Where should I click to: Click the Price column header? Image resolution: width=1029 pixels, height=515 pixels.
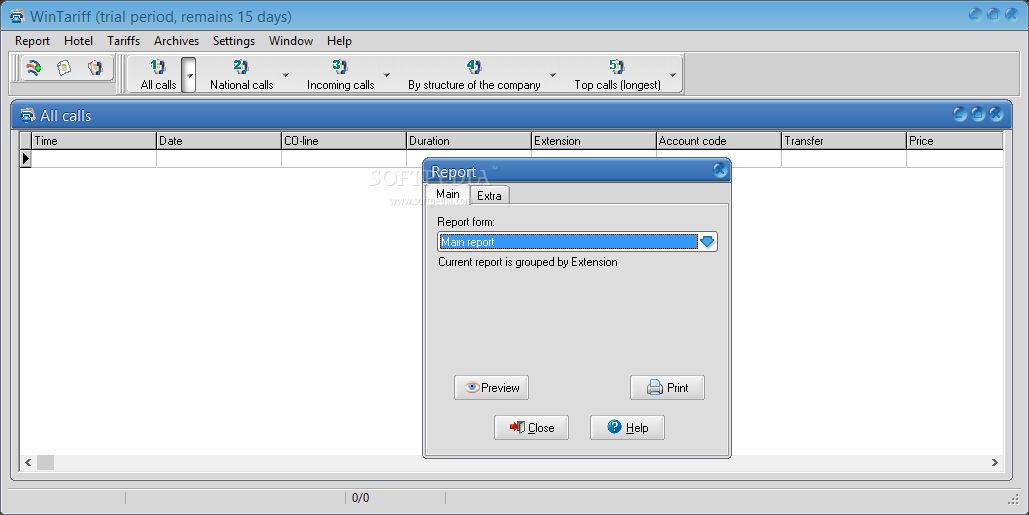tap(955, 140)
